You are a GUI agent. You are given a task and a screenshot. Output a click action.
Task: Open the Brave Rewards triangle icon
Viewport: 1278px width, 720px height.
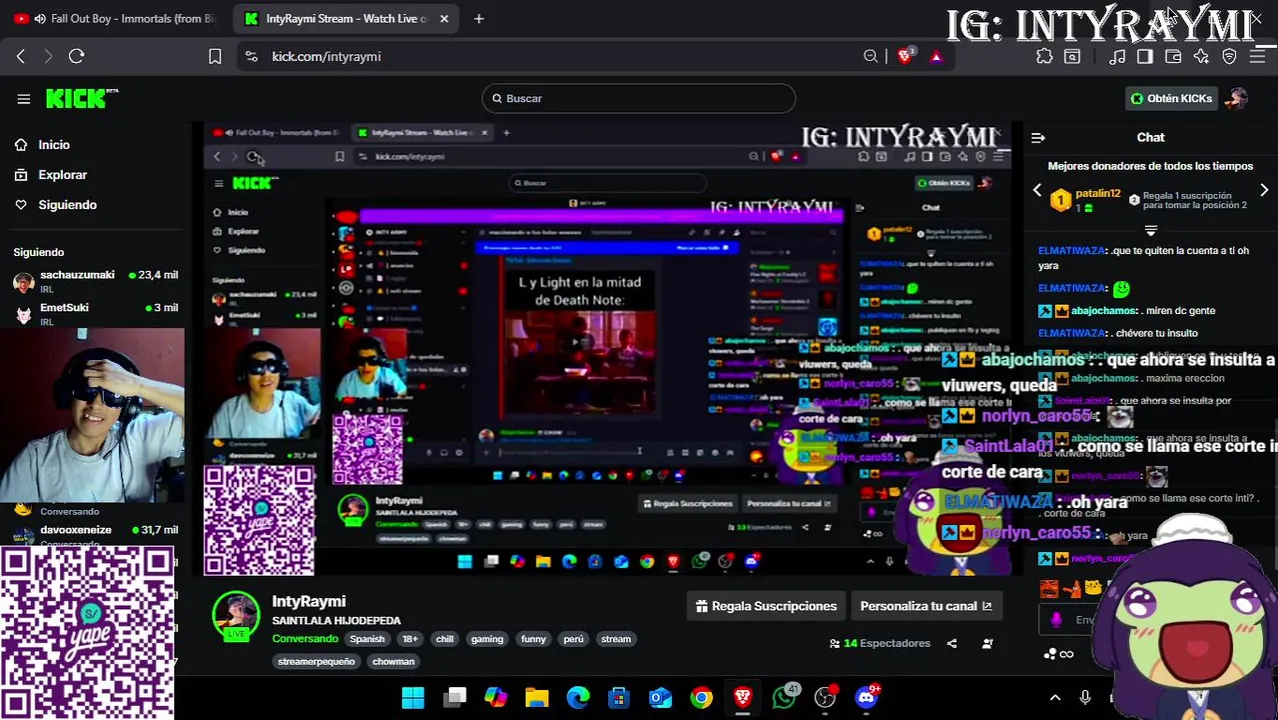pos(936,57)
